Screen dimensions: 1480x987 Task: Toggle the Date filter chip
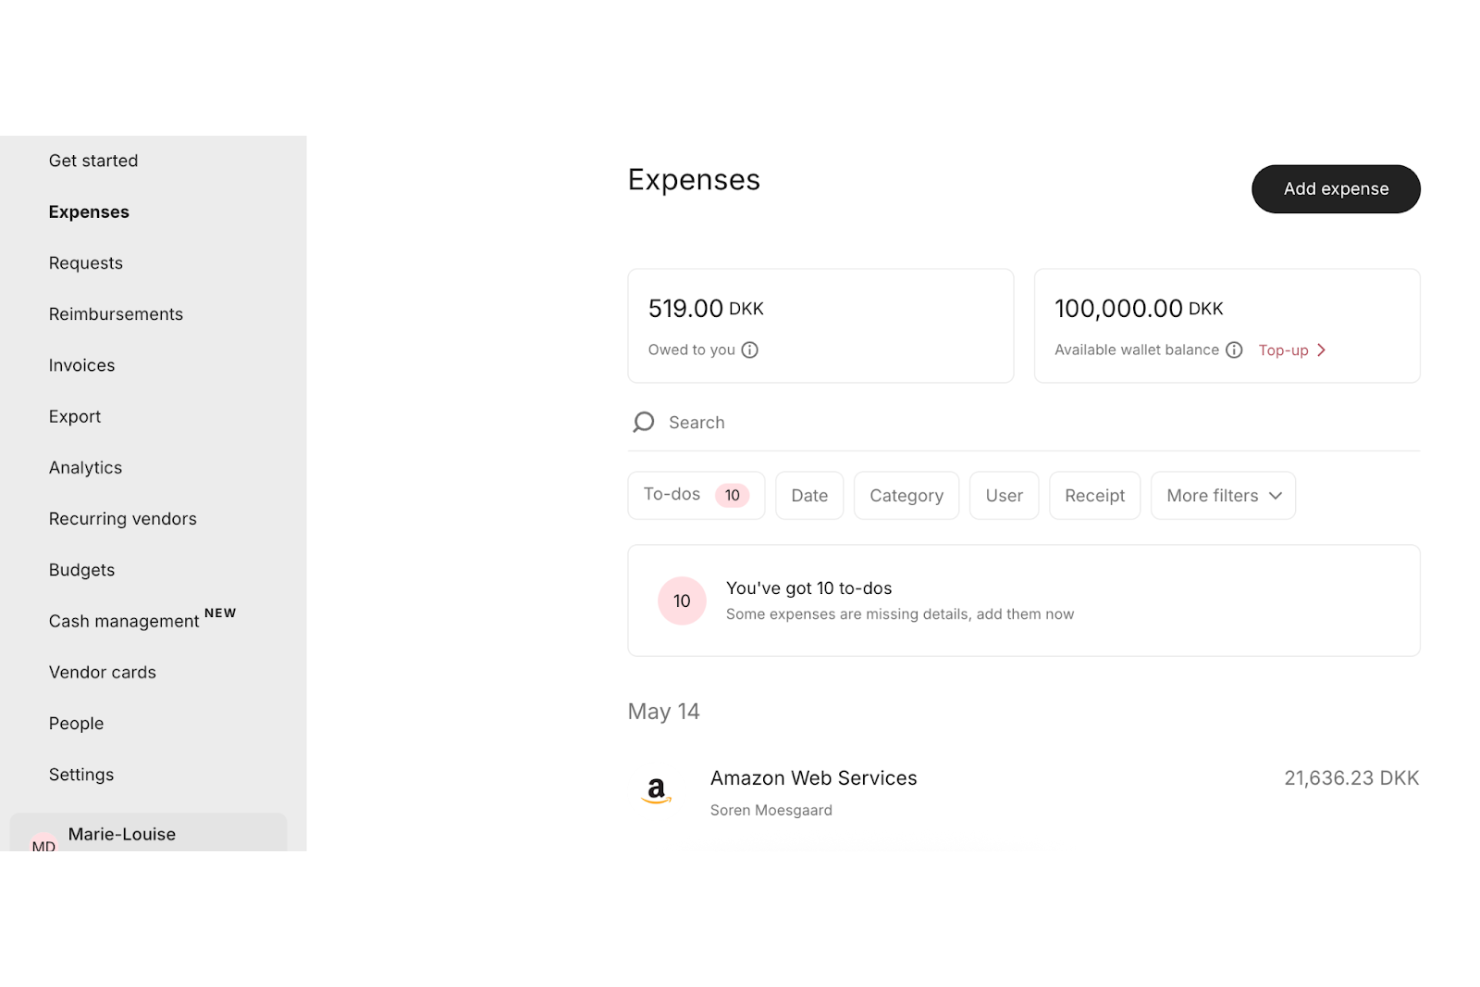coord(809,494)
